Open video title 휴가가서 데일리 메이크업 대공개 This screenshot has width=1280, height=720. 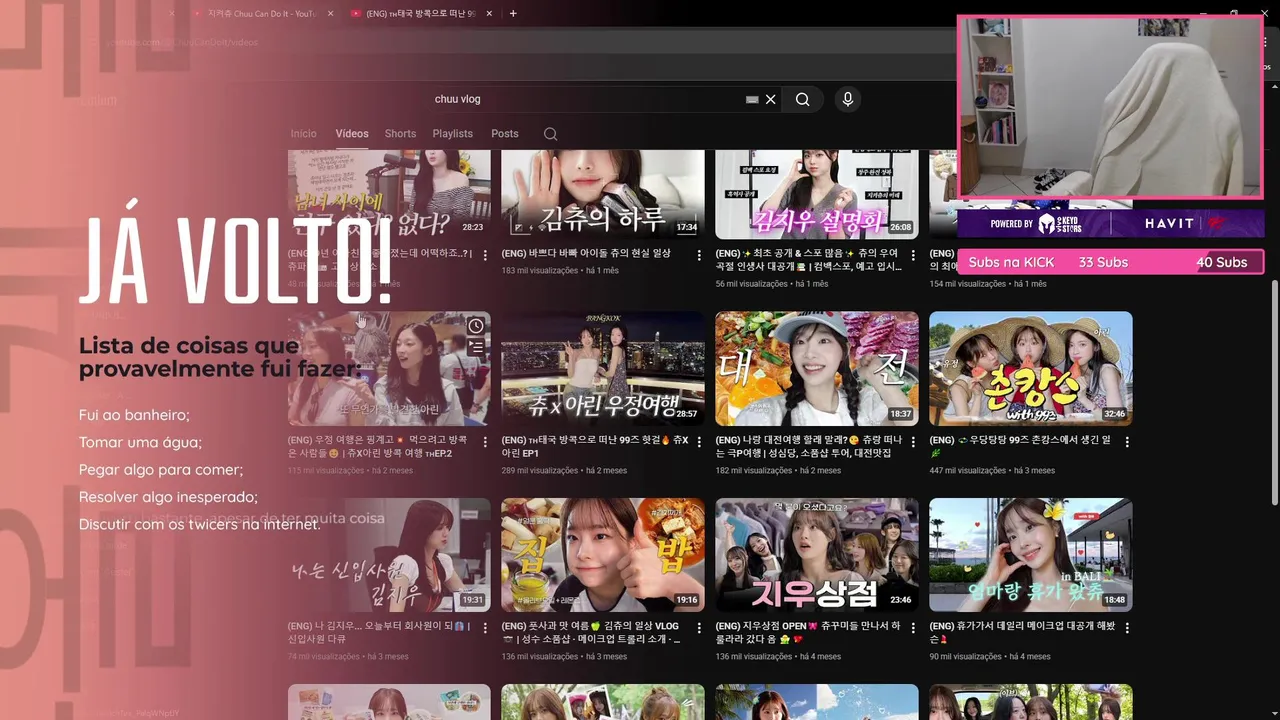point(1022,632)
